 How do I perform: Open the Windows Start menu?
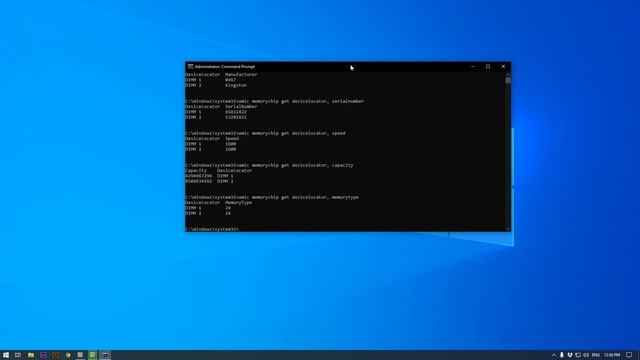pyautogui.click(x=6, y=355)
